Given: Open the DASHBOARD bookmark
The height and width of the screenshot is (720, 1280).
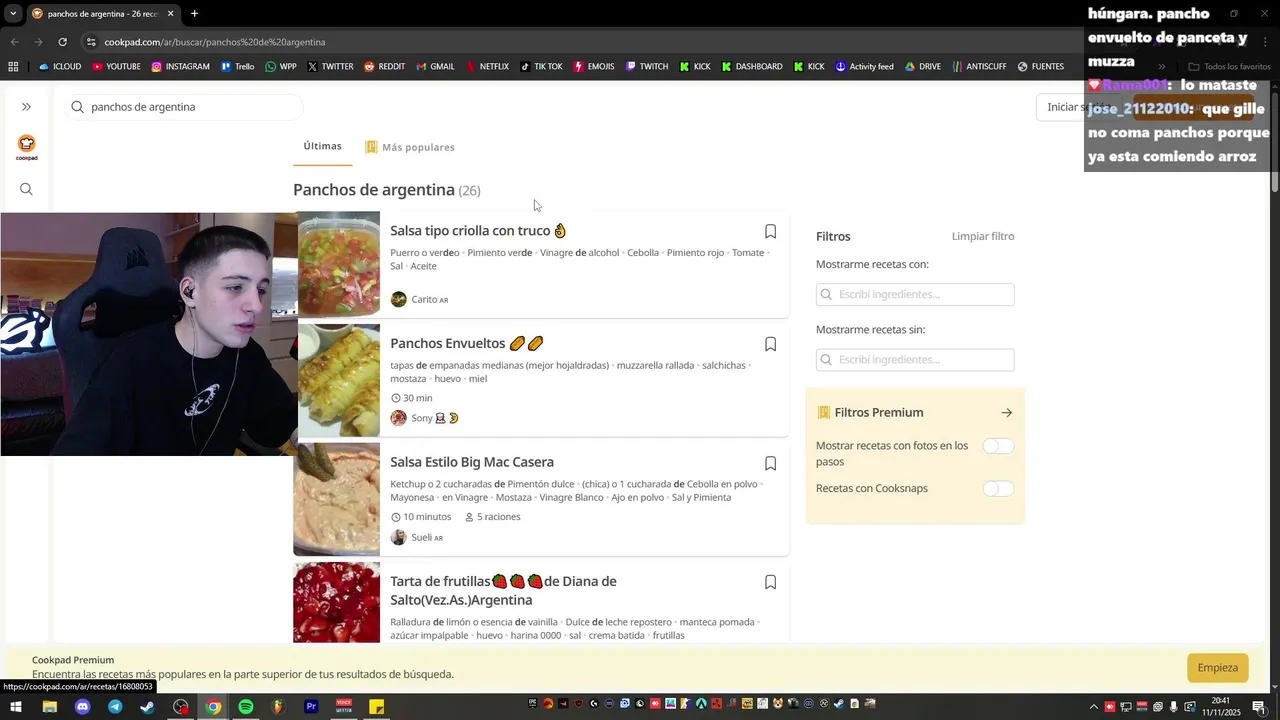Looking at the screenshot, I should pyautogui.click(x=751, y=67).
